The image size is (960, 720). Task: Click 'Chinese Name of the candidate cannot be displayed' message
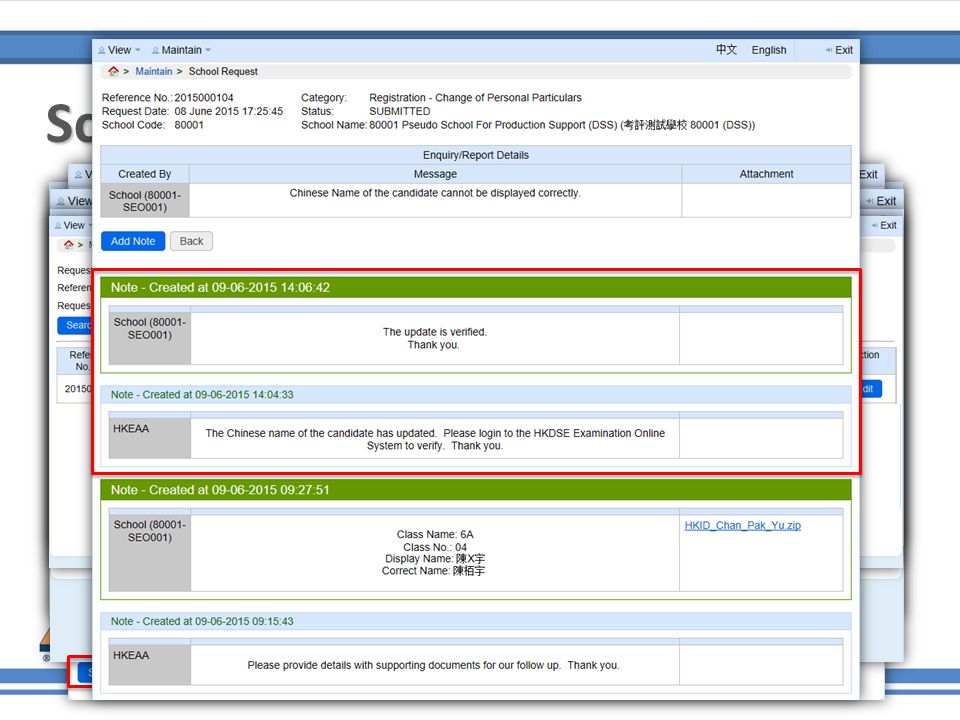point(435,193)
